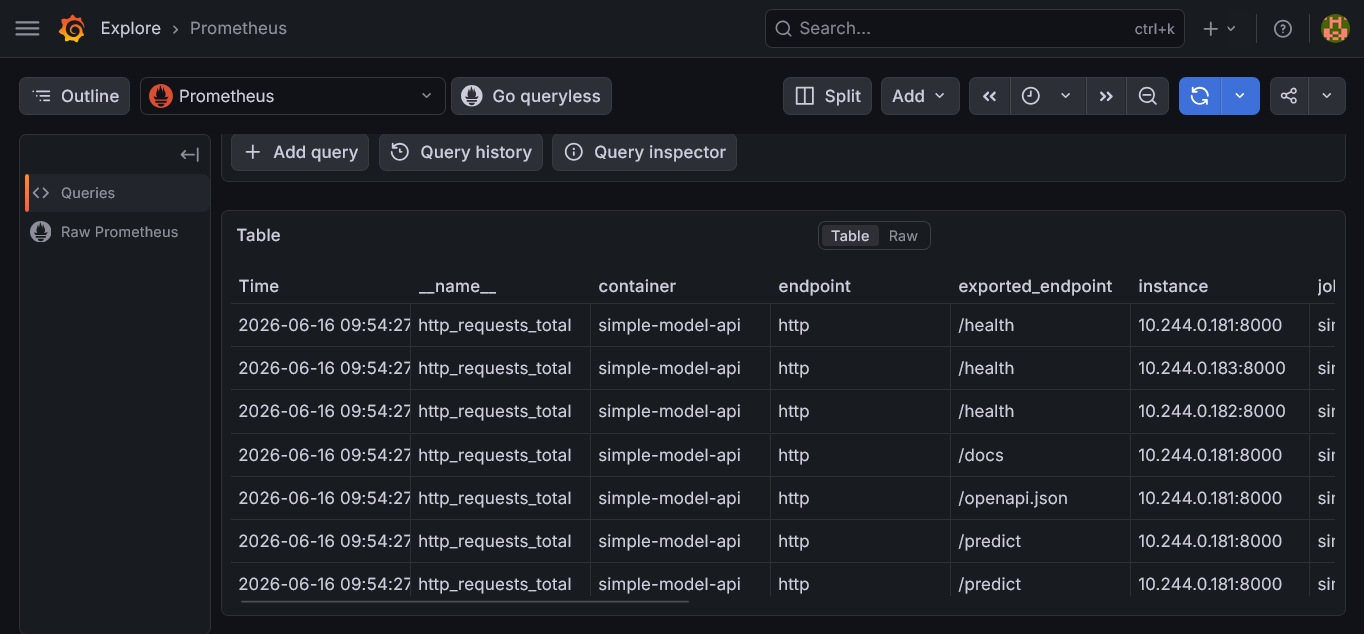Click the Time column header
Image resolution: width=1365 pixels, height=634 pixels.
click(259, 286)
